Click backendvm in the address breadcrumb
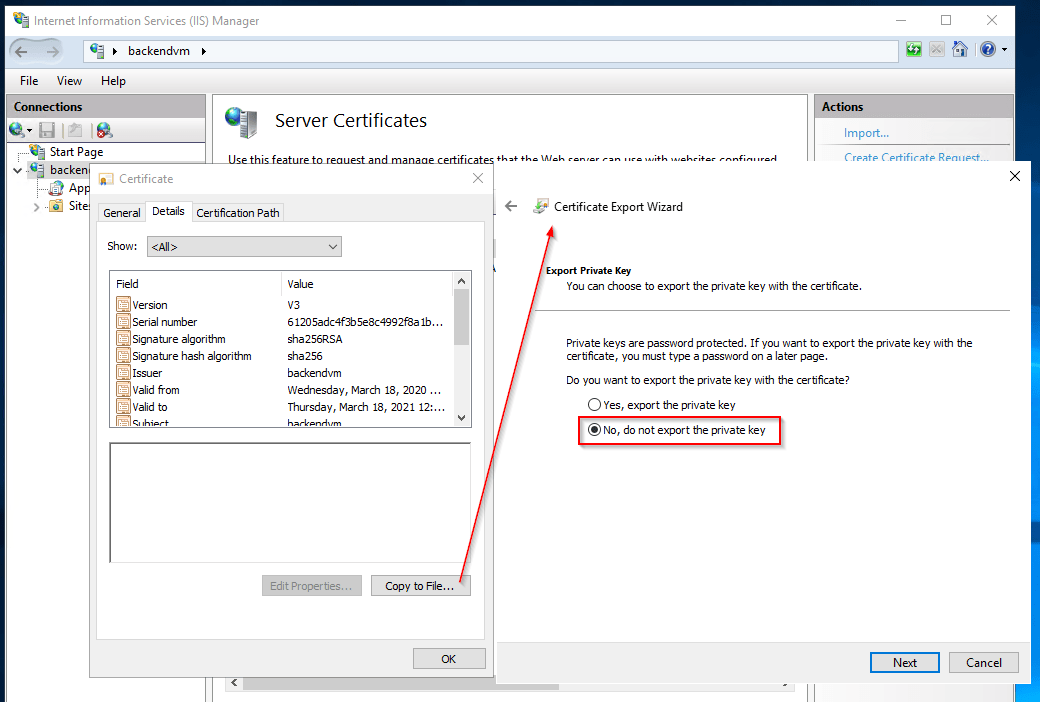Viewport: 1040px width, 702px height. (159, 51)
